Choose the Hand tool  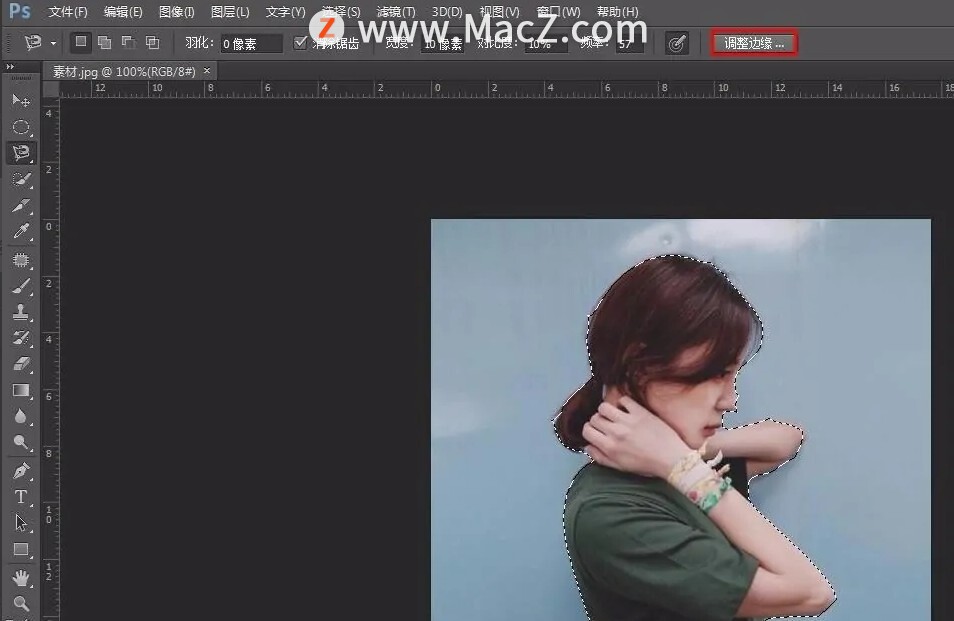tap(20, 578)
